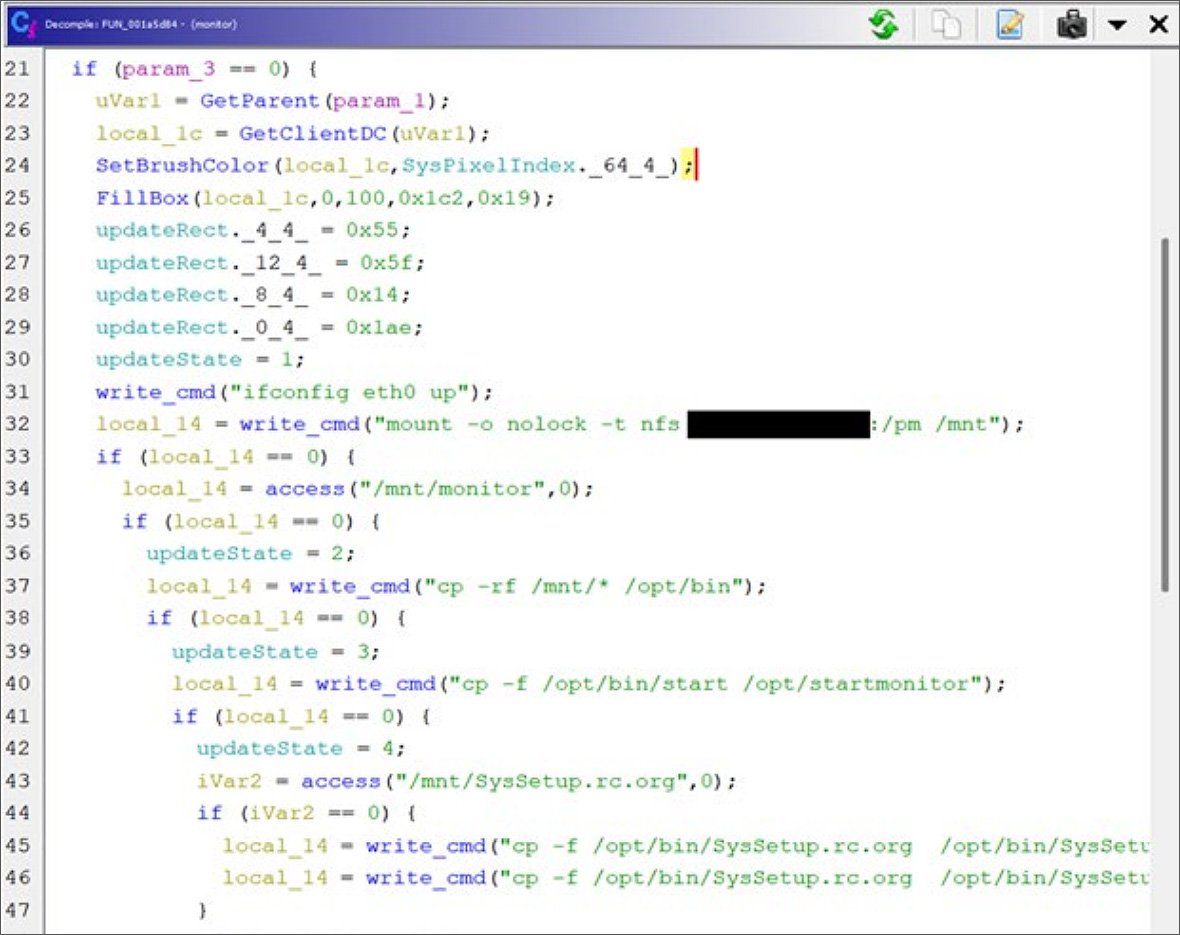
Task: Click the green refresh decompile icon
Action: coord(883,24)
